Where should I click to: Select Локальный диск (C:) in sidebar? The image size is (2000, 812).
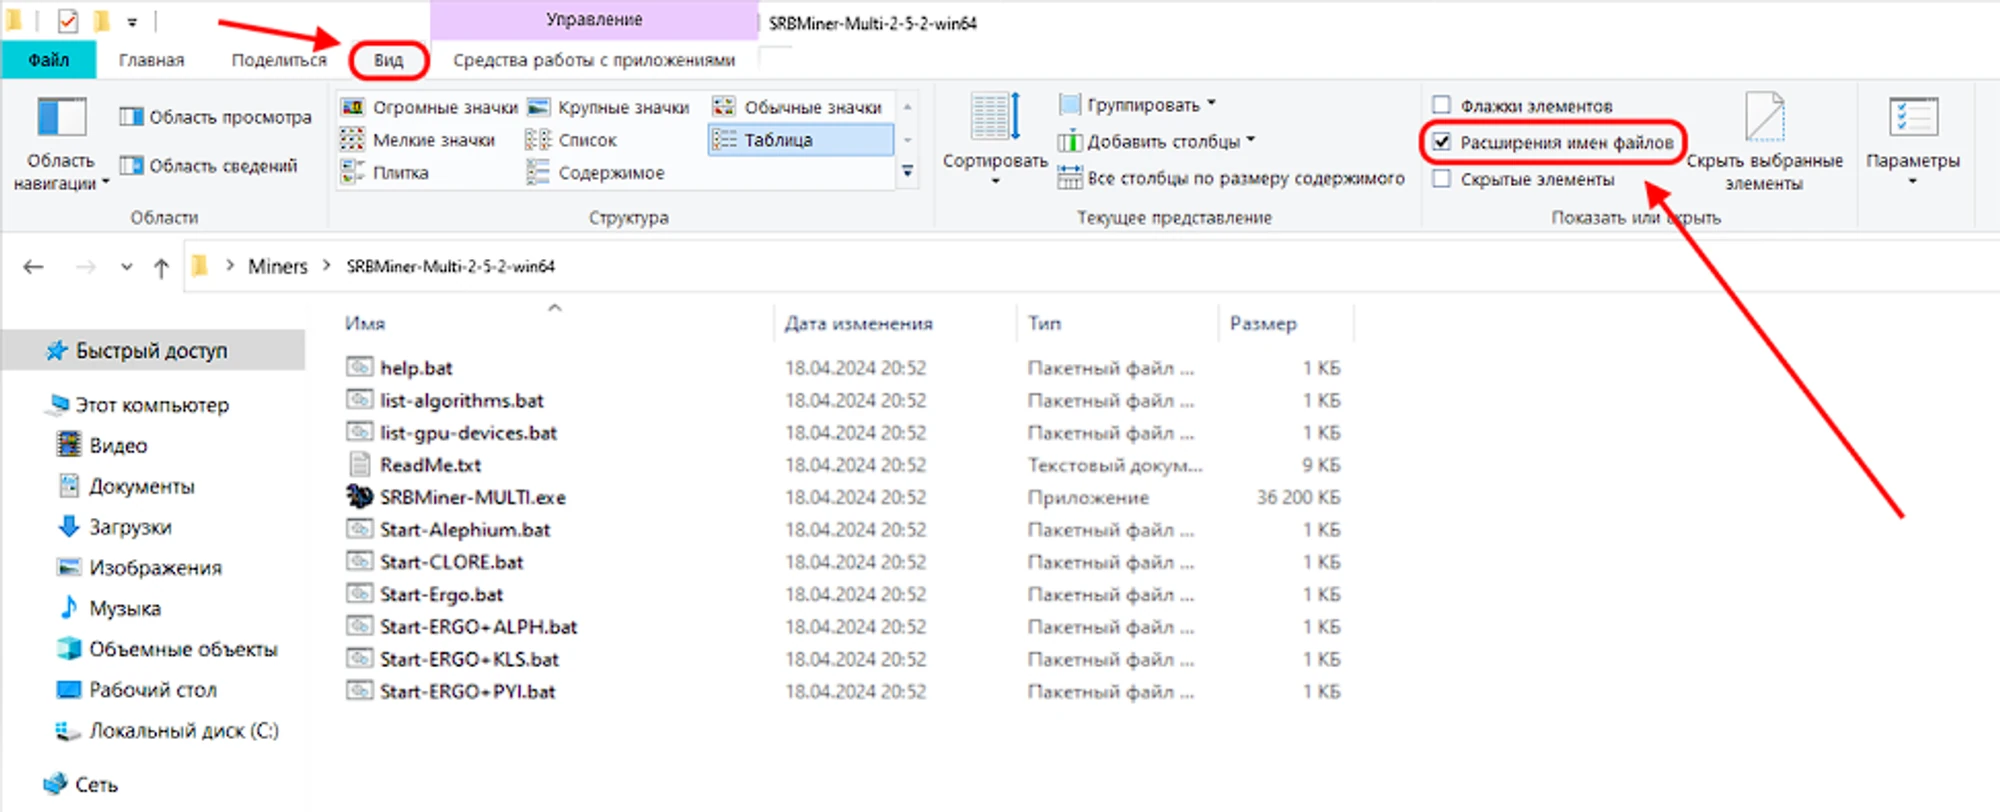pos(183,731)
